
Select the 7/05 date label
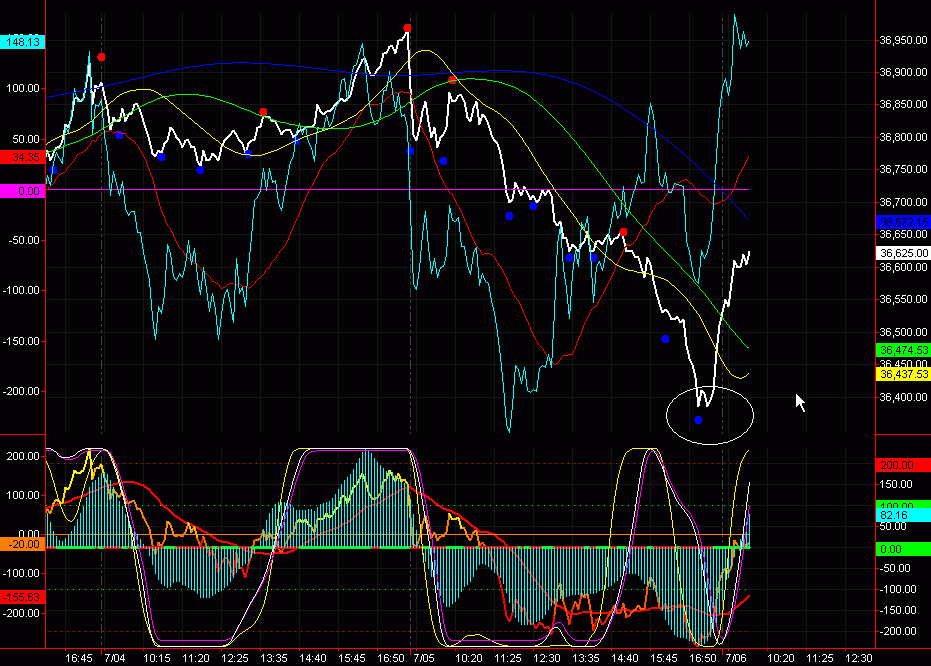[424, 658]
